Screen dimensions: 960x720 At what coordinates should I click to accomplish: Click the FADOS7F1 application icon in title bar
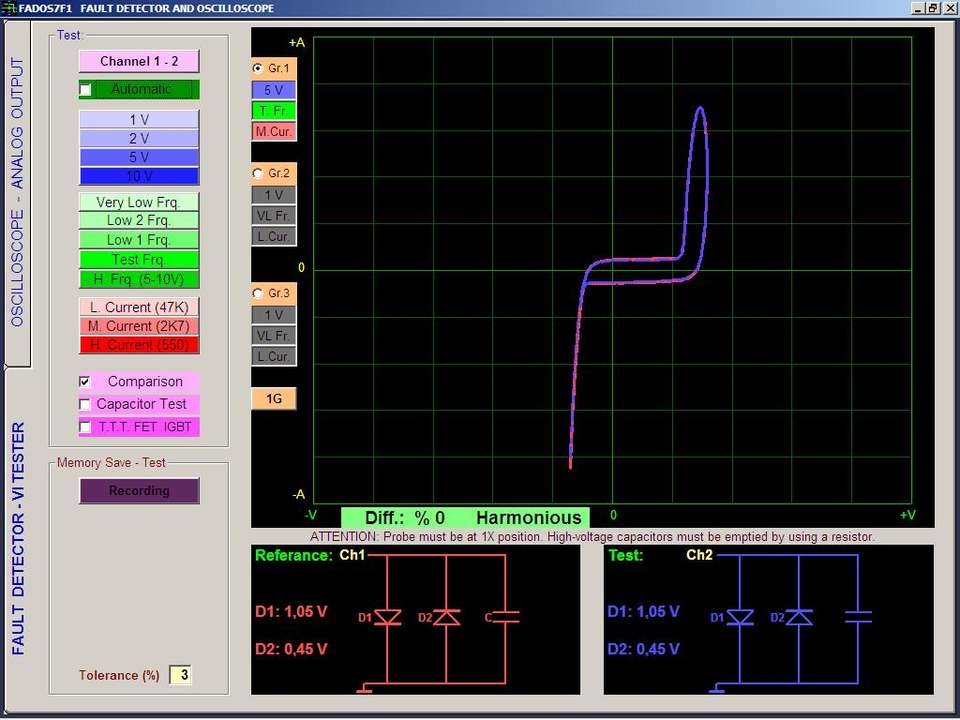9,7
